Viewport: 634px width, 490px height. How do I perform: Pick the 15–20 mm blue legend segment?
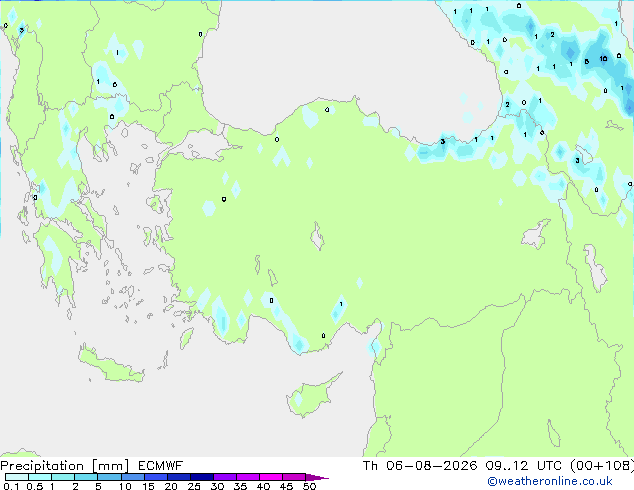[x=155, y=477]
